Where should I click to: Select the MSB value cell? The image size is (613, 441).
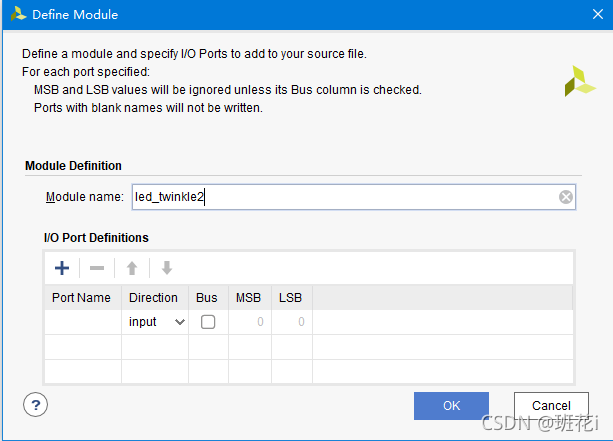250,322
